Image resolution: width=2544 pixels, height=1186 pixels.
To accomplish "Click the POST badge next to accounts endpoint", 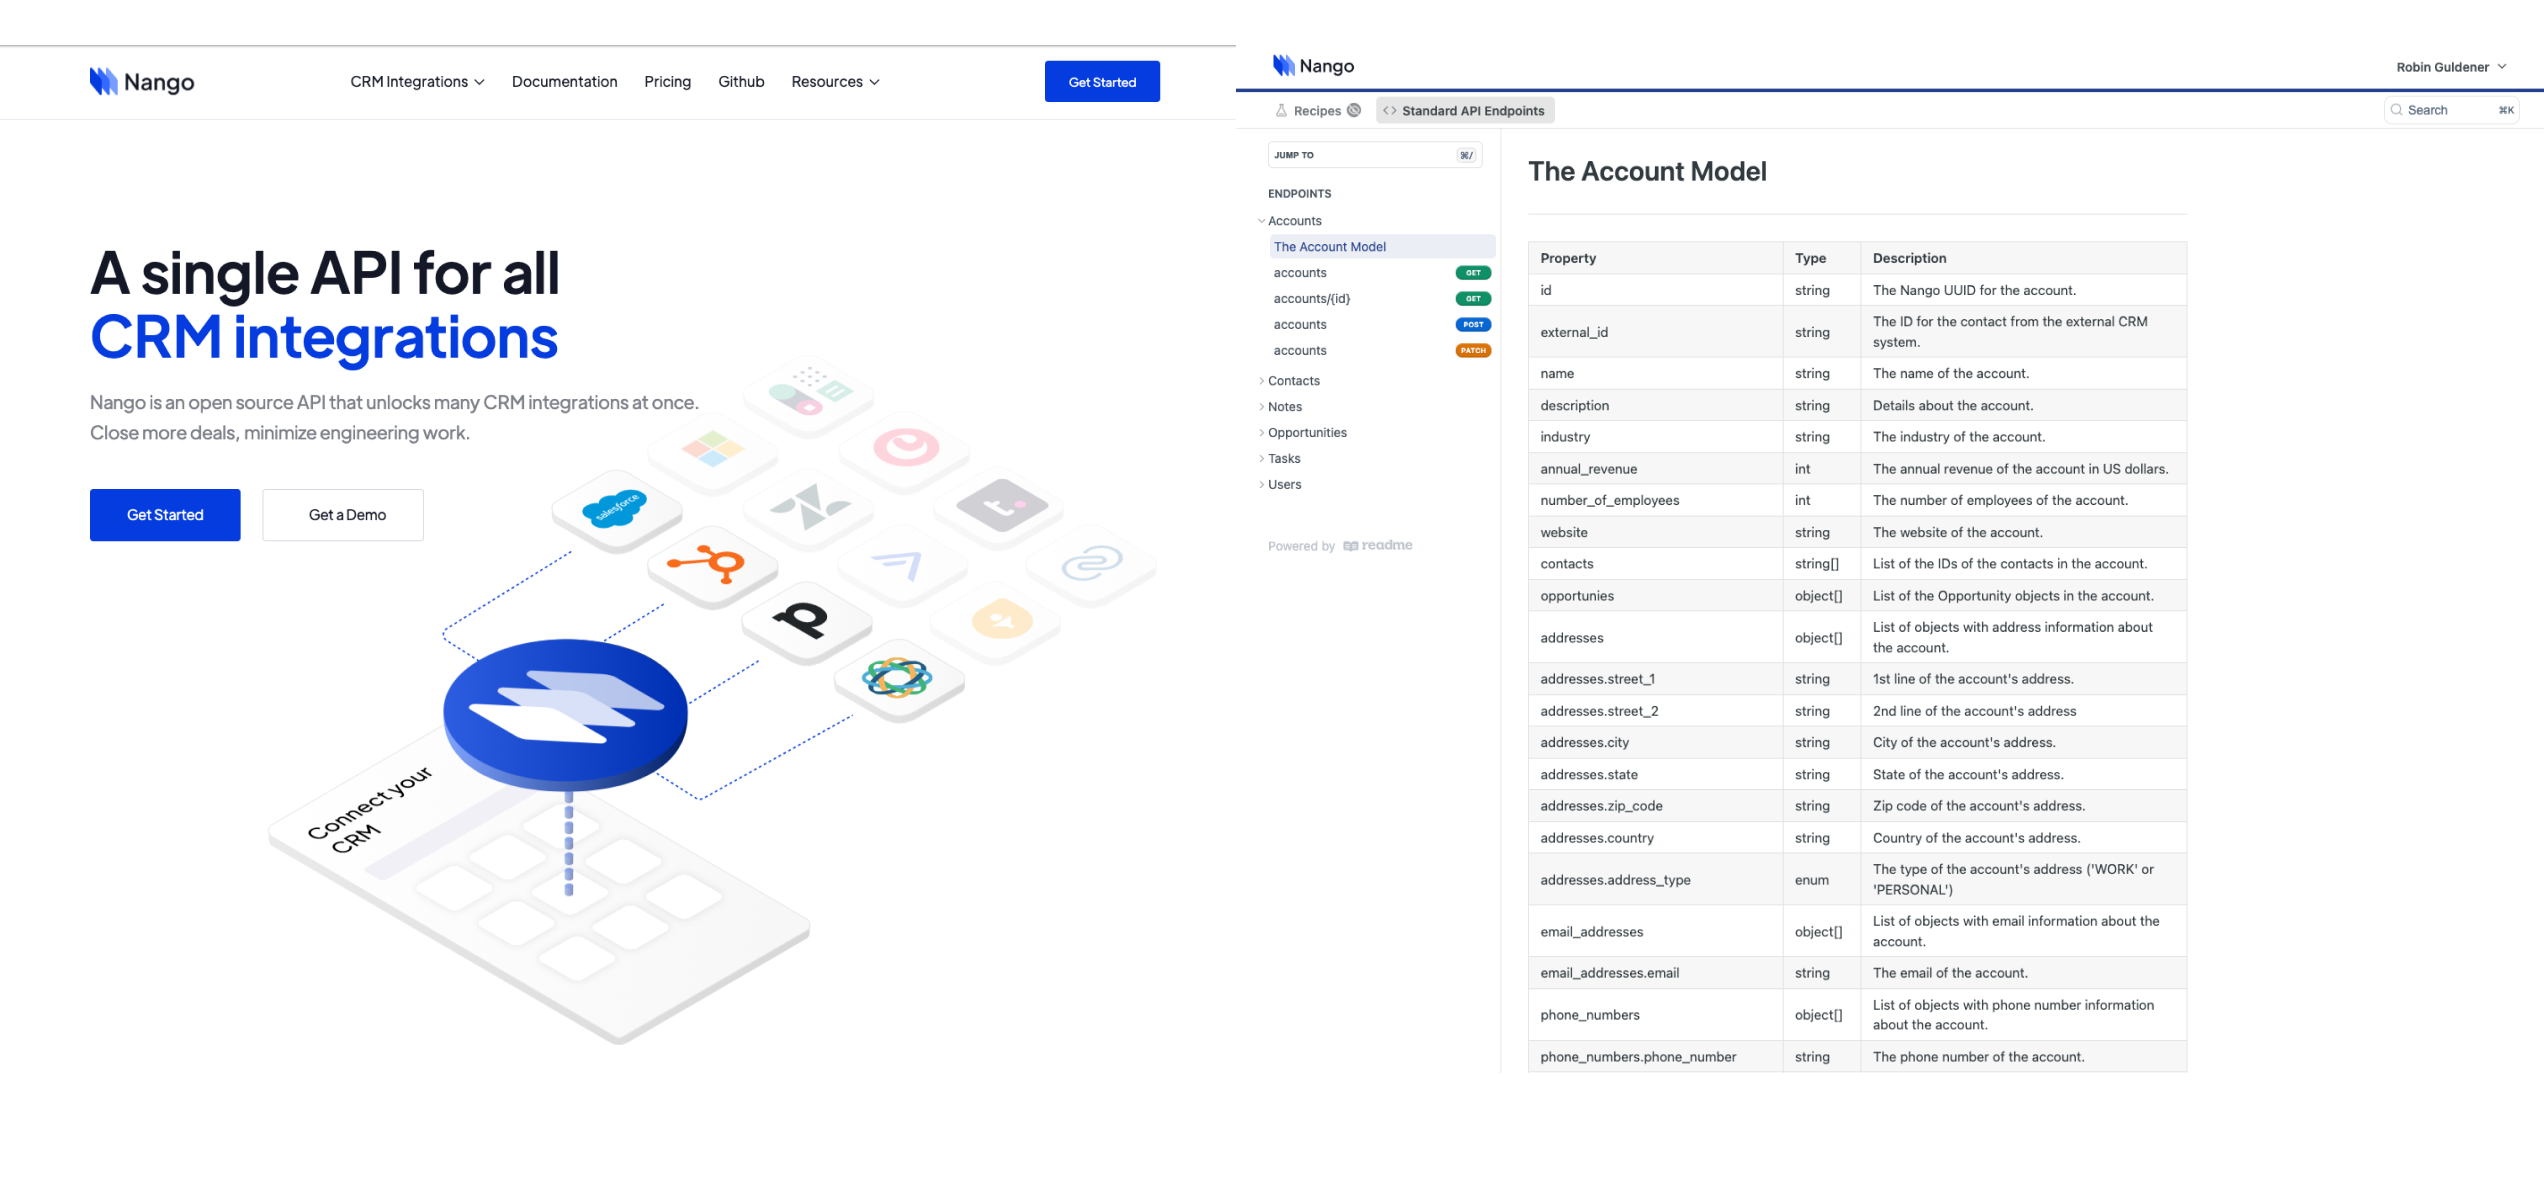I will (1472, 324).
